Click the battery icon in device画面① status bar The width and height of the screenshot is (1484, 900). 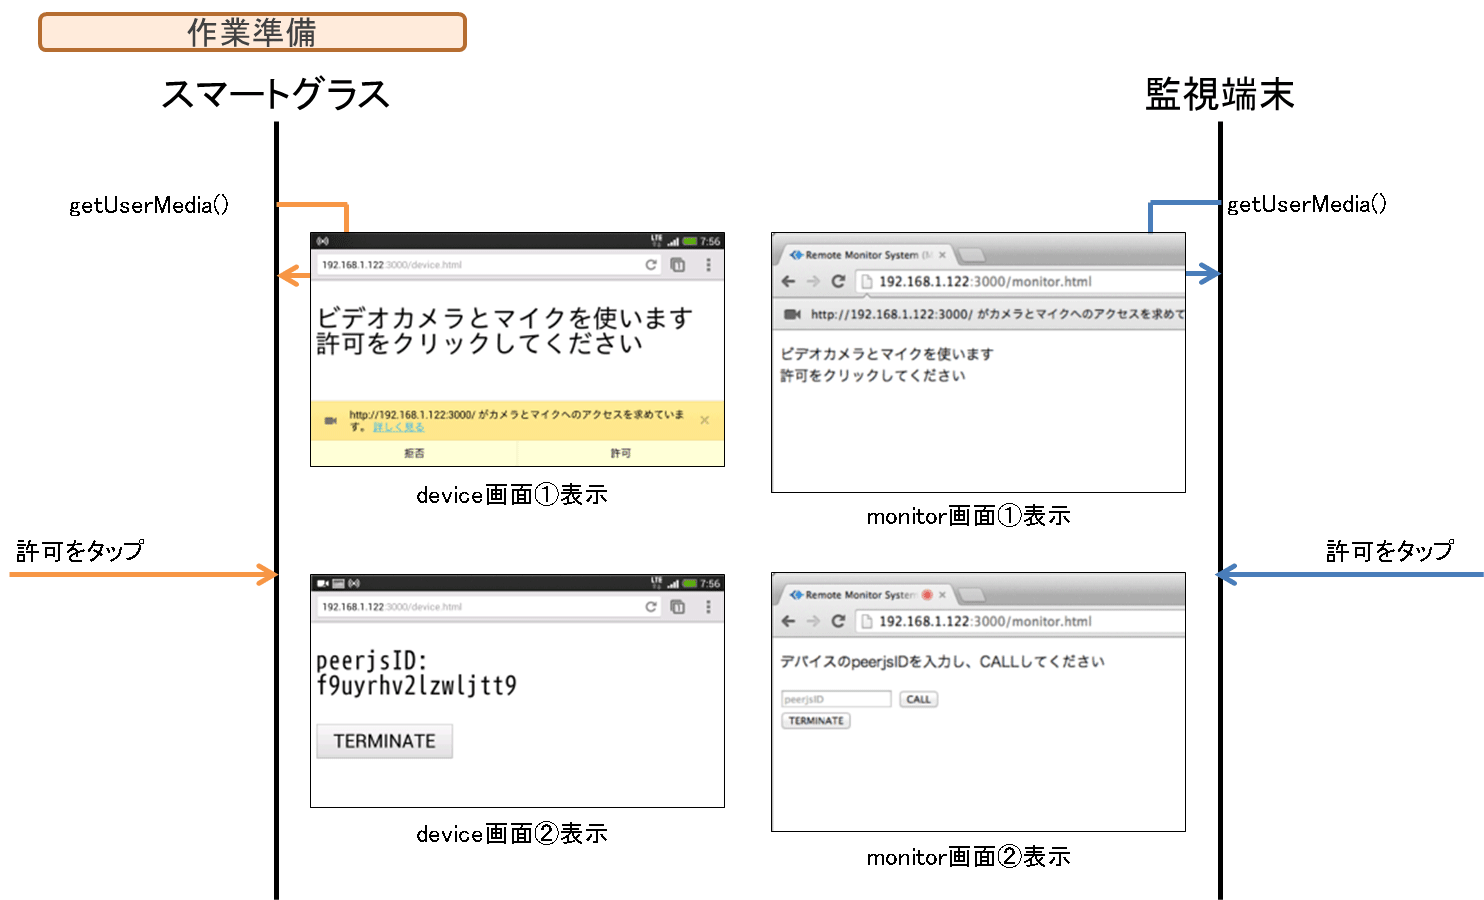click(x=690, y=241)
